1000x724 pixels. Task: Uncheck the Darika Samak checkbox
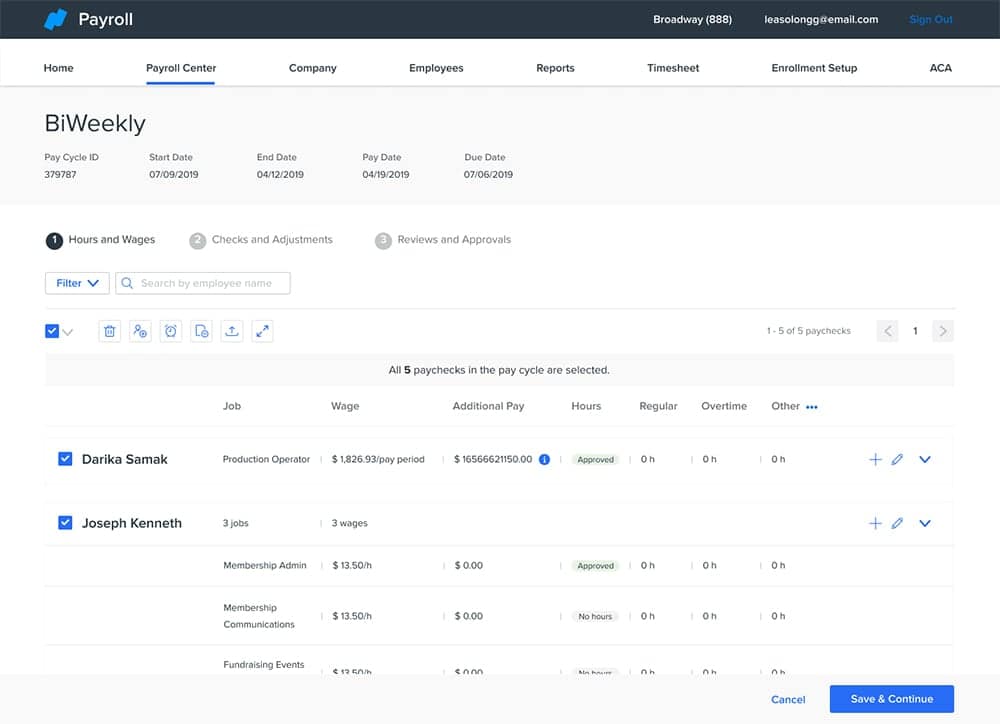65,459
